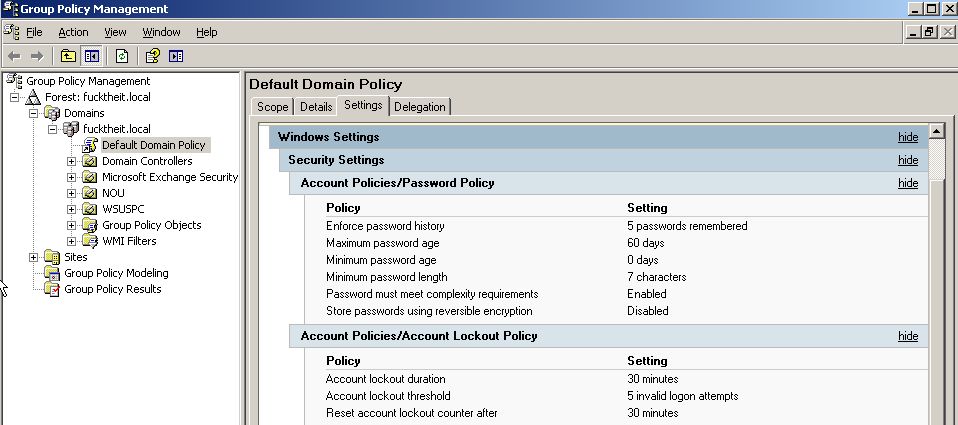Switch to the Scope tab
This screenshot has height=425, width=958.
(272, 107)
